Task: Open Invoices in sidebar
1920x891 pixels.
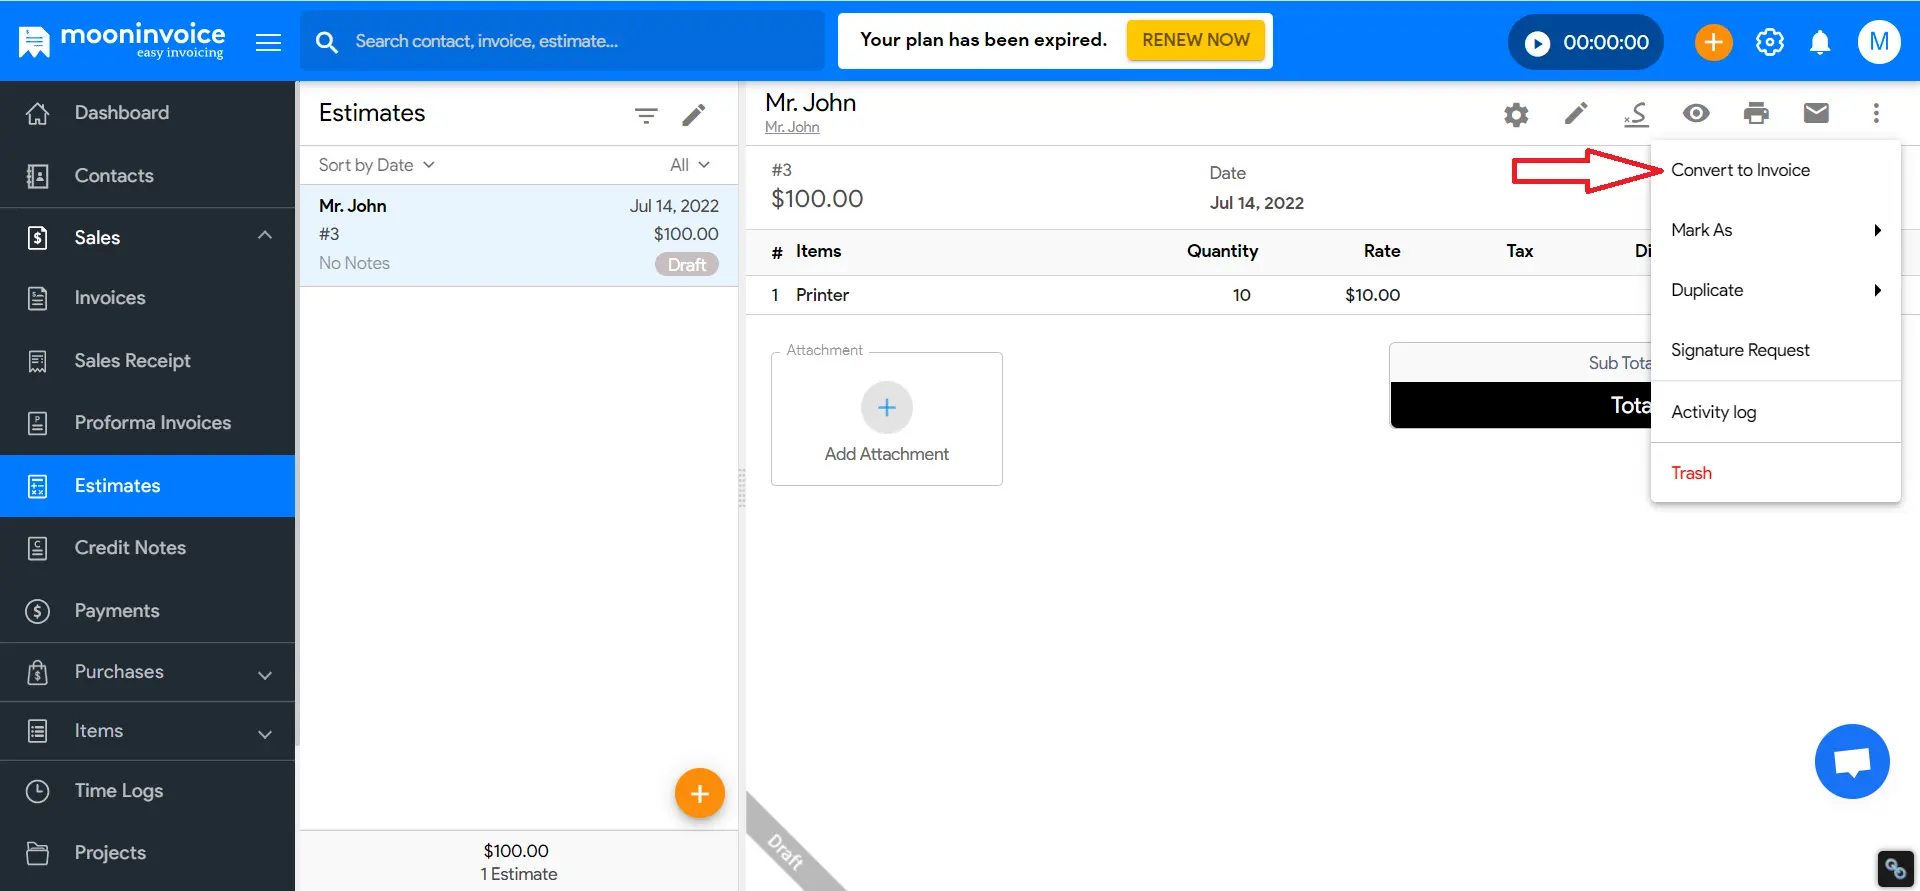Action: pyautogui.click(x=148, y=298)
